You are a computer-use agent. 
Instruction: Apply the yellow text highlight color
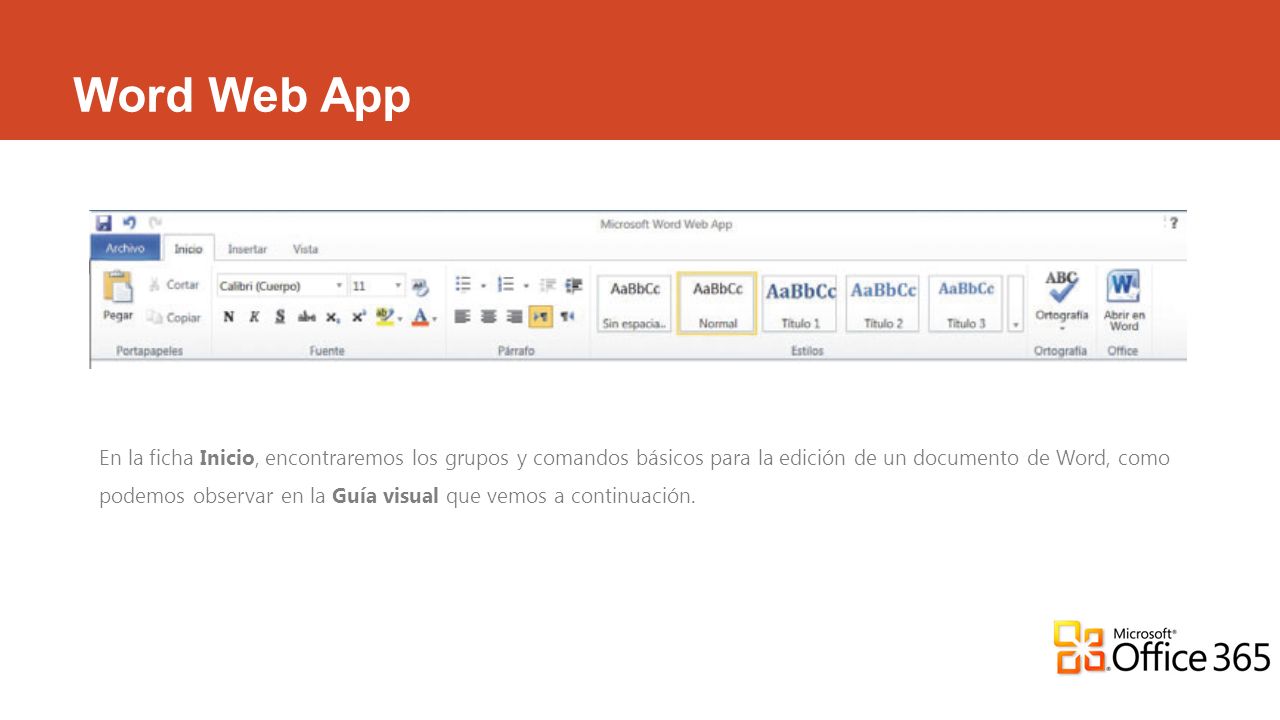click(x=385, y=317)
